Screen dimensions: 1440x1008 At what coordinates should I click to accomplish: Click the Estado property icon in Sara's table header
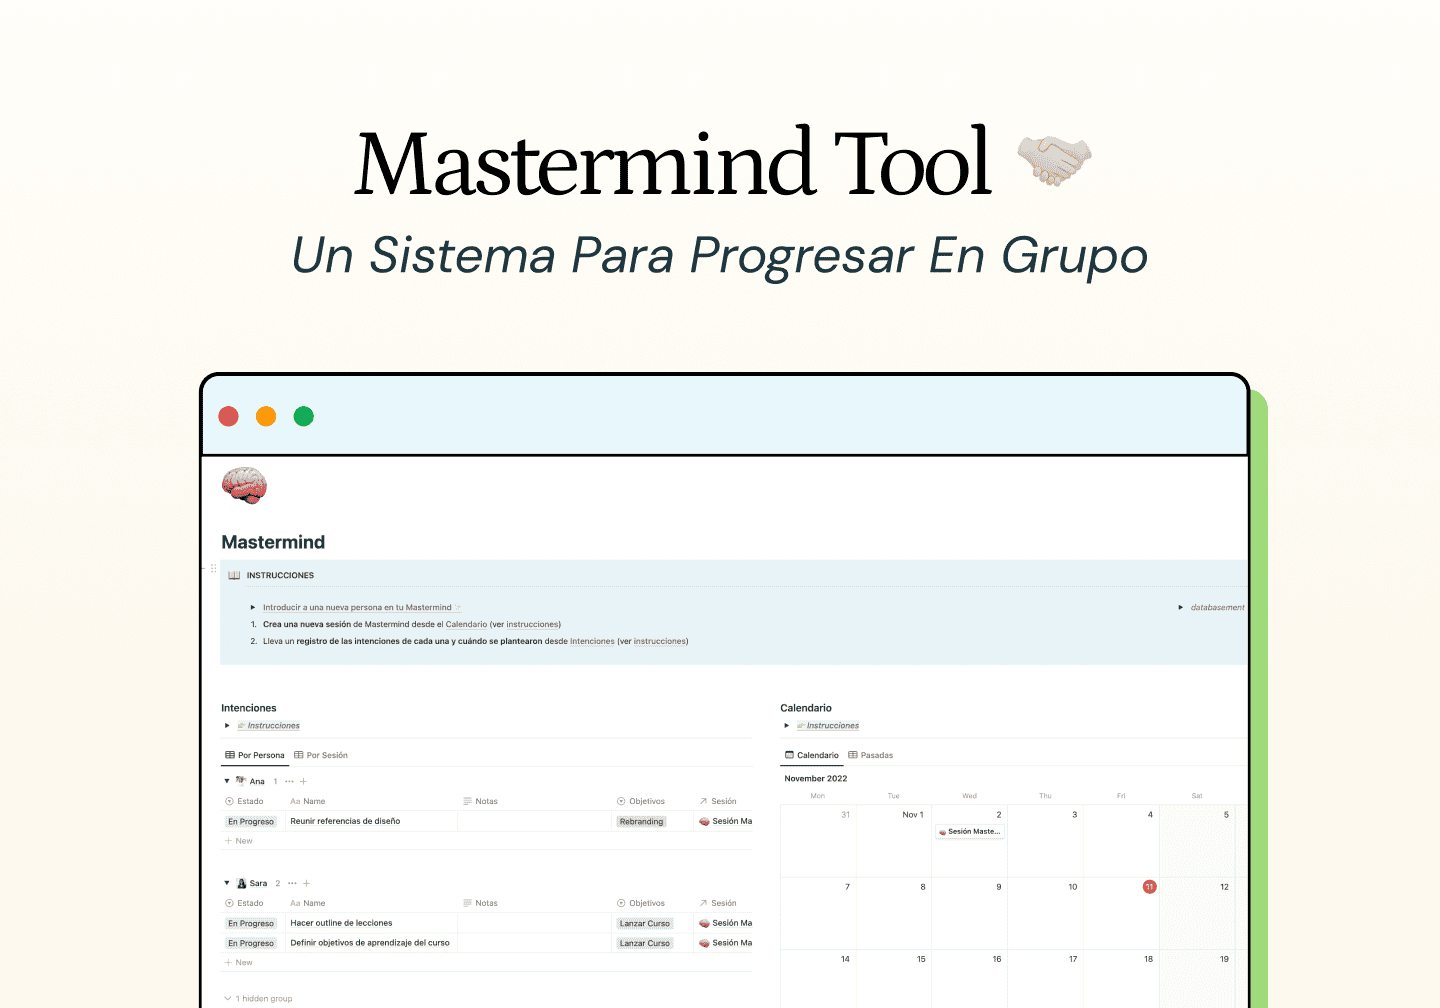(x=229, y=903)
